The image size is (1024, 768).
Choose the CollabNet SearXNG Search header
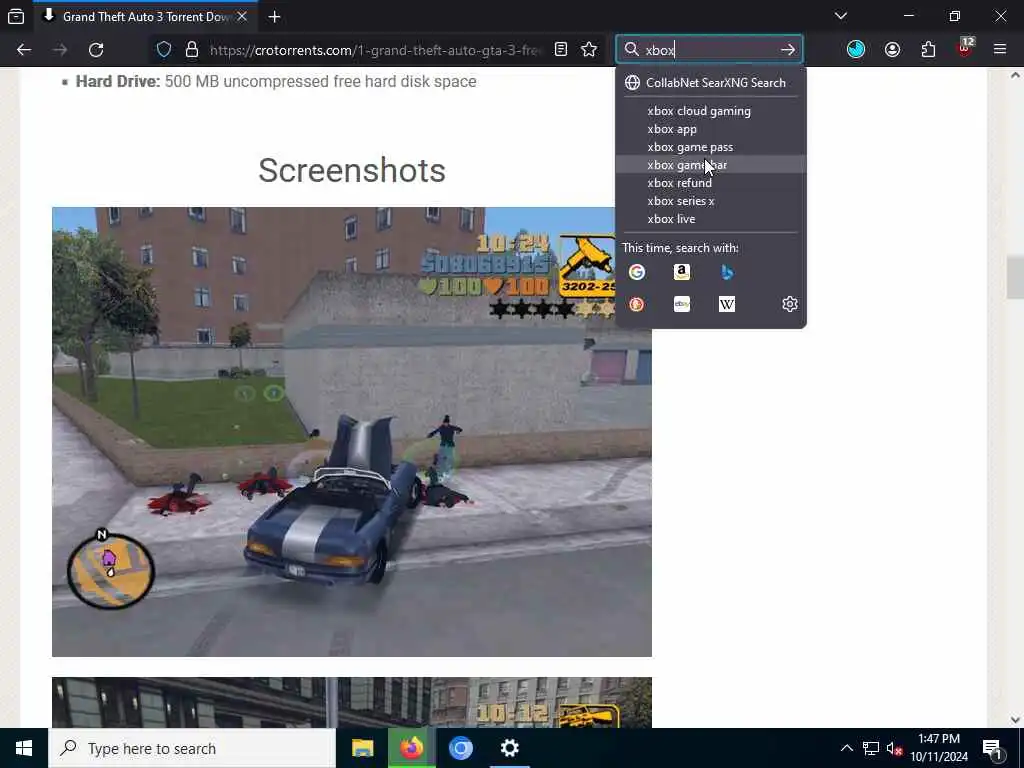pos(711,83)
